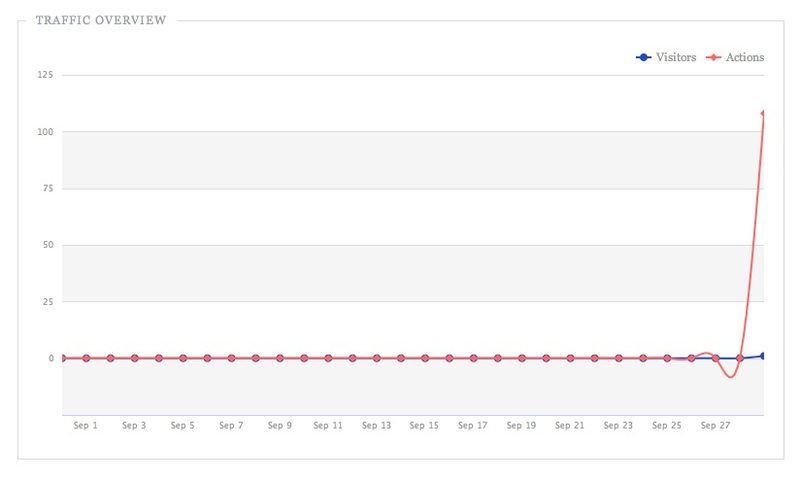The height and width of the screenshot is (479, 800).
Task: Click the data point above Sep 1
Action: pyautogui.click(x=86, y=358)
